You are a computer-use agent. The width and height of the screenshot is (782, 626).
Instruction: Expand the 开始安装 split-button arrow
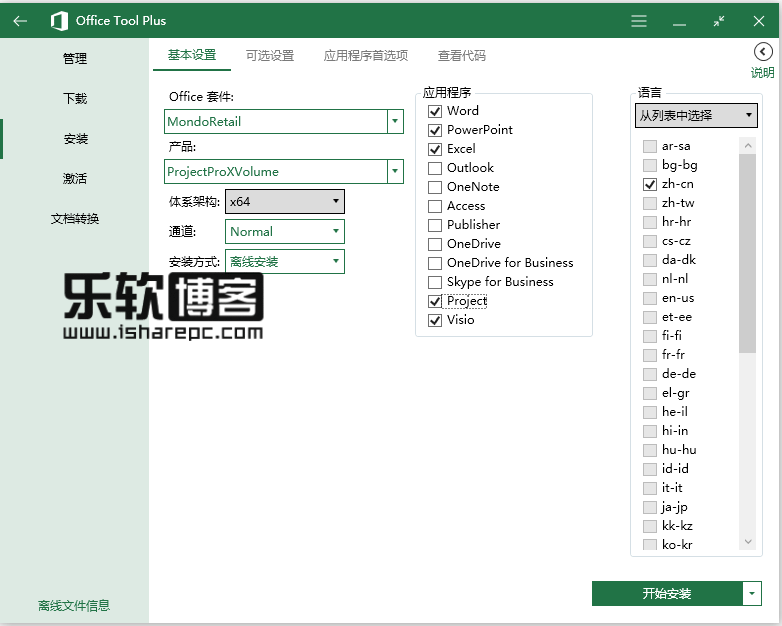tap(752, 594)
